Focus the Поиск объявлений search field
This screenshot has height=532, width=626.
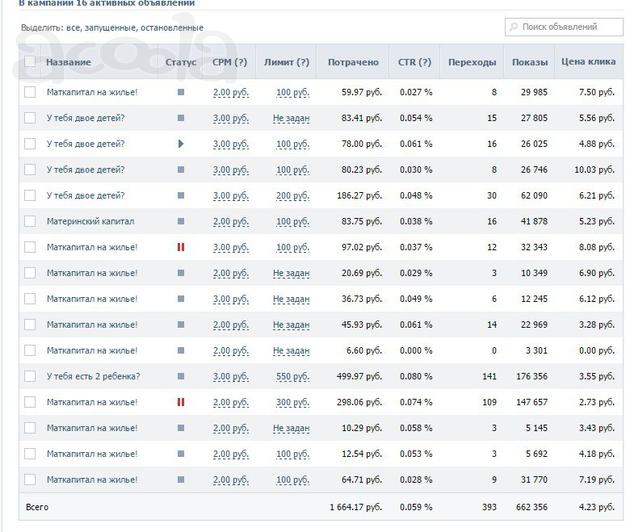click(x=564, y=27)
